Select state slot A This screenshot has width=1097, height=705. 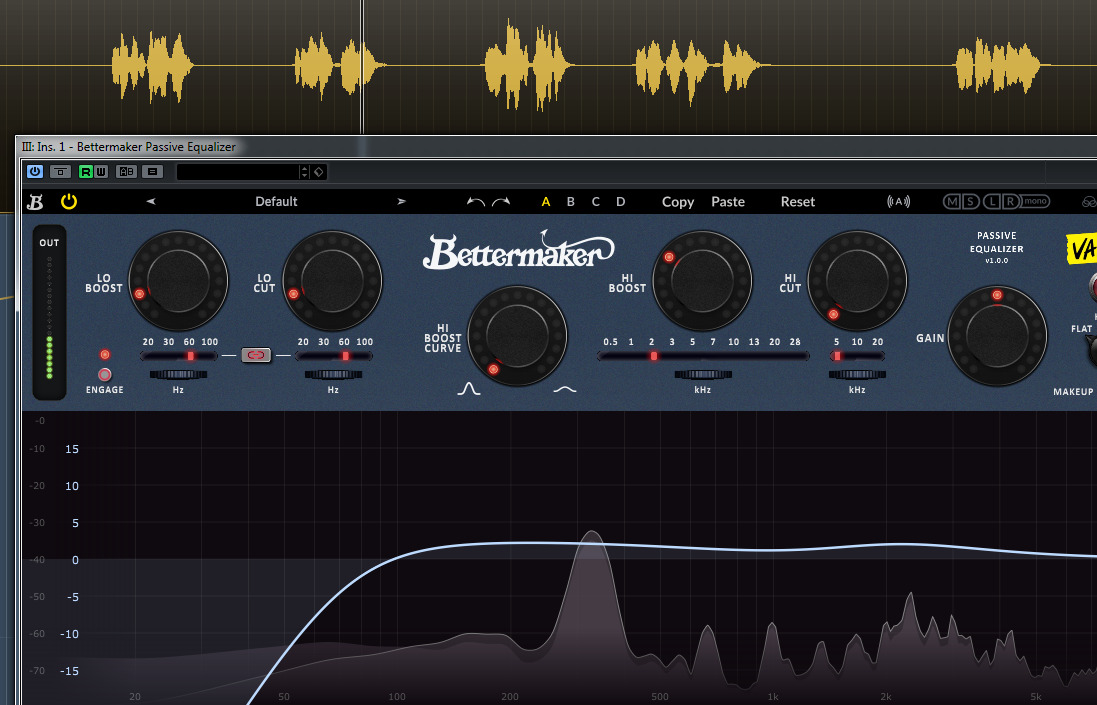point(546,201)
